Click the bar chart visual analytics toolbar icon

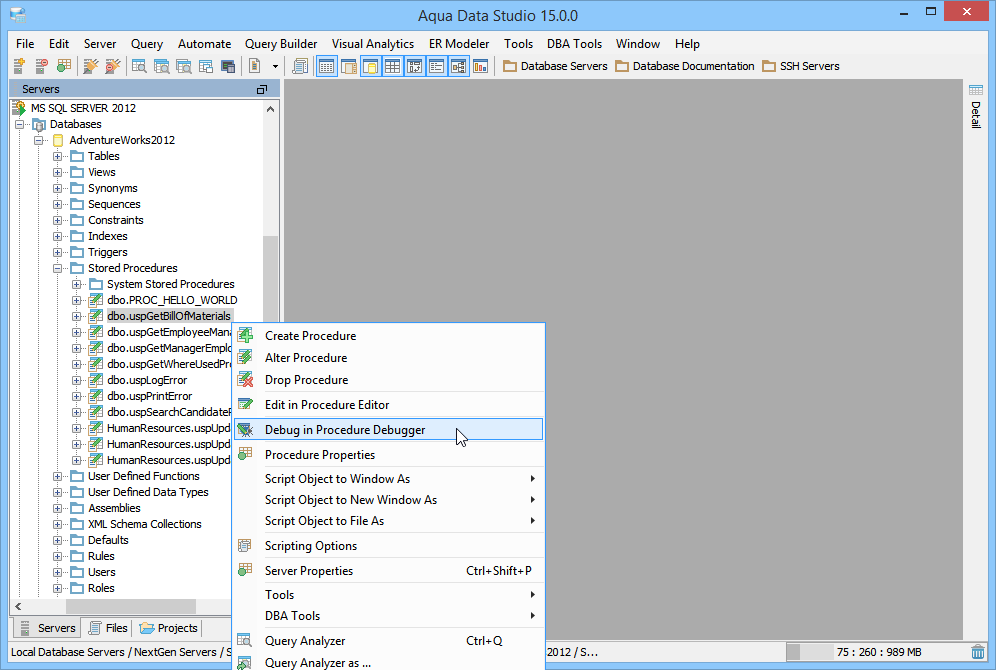[481, 65]
